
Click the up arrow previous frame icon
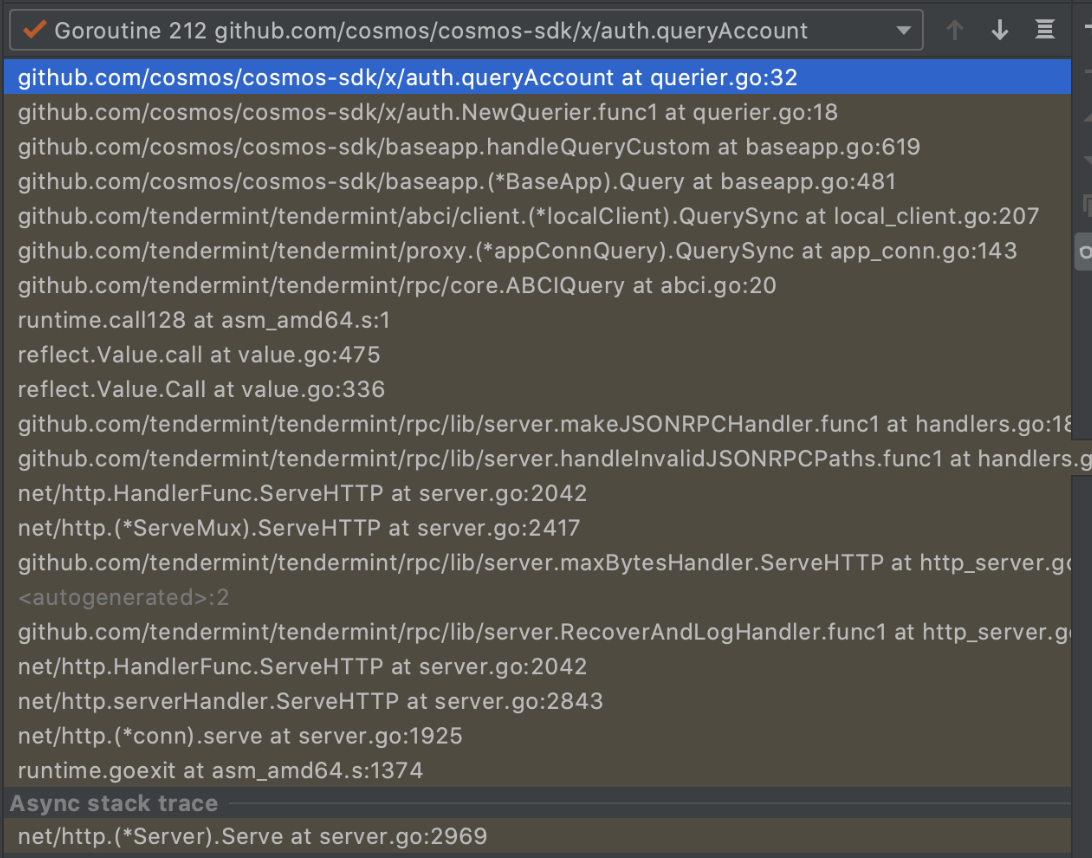pyautogui.click(x=955, y=30)
